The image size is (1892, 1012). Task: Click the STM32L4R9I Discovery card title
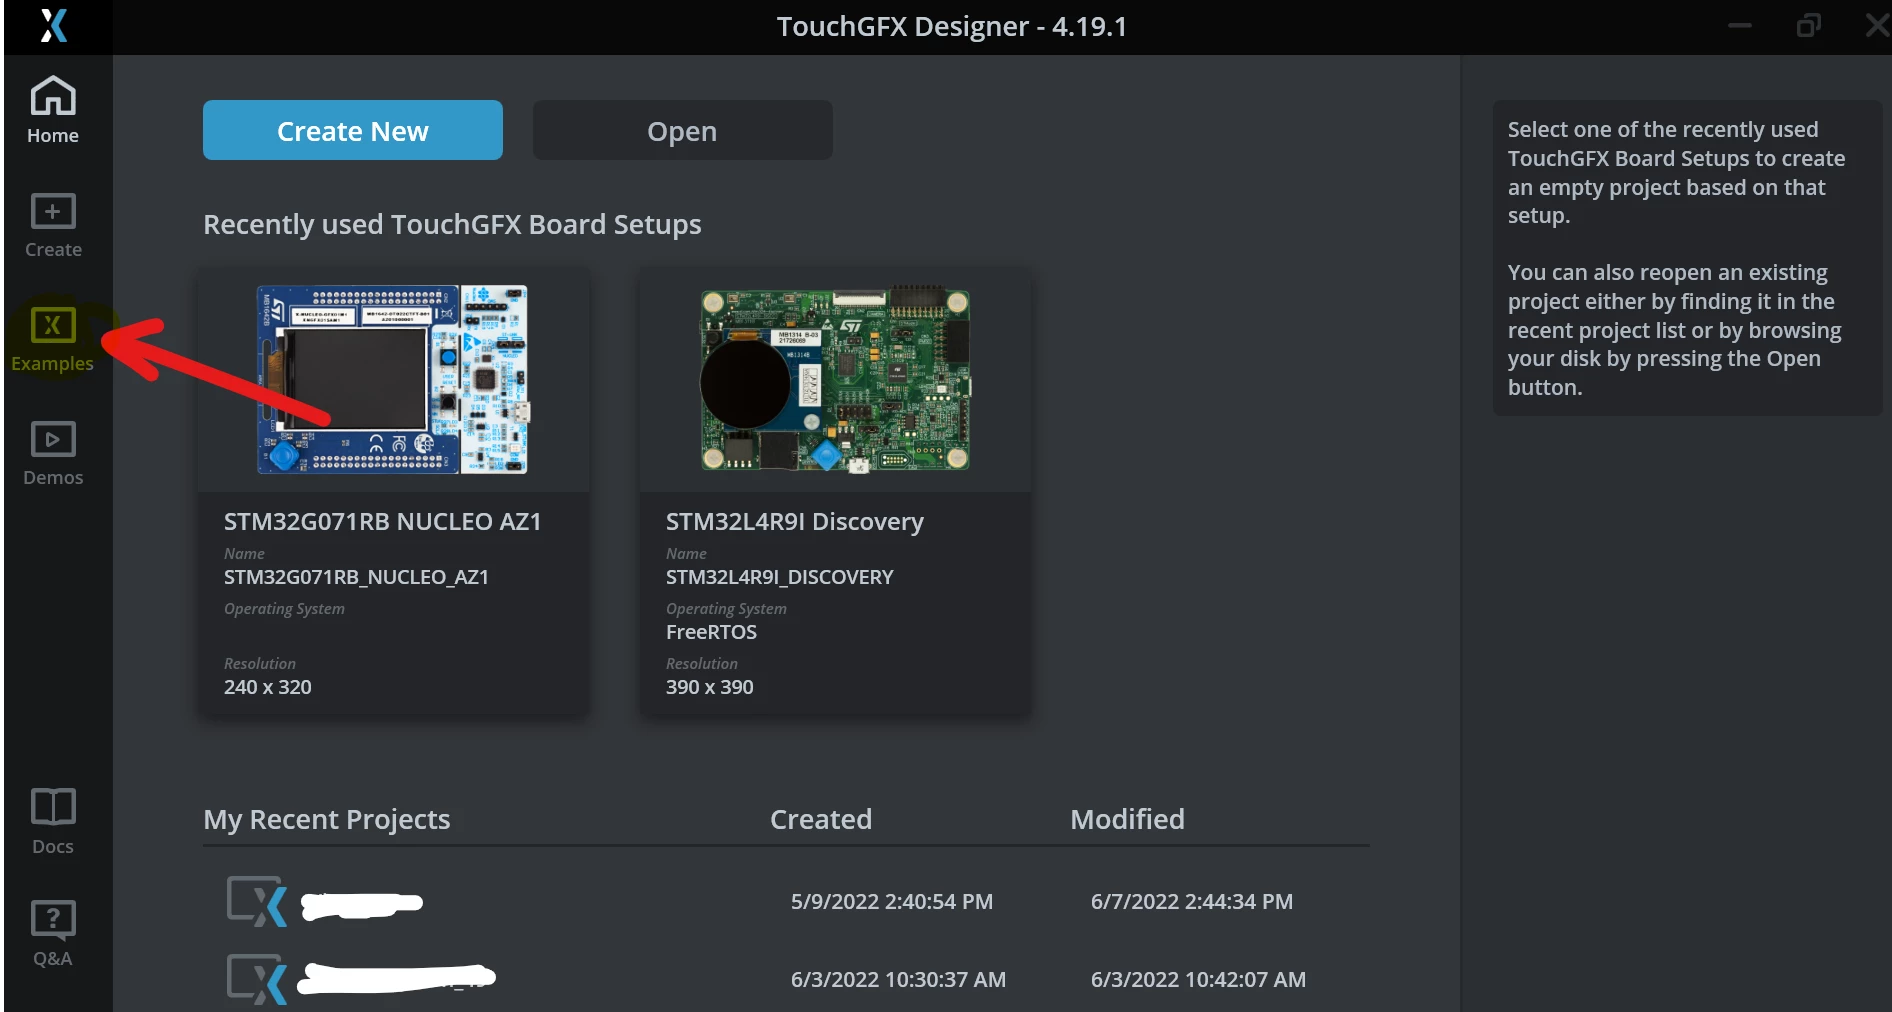pyautogui.click(x=795, y=521)
